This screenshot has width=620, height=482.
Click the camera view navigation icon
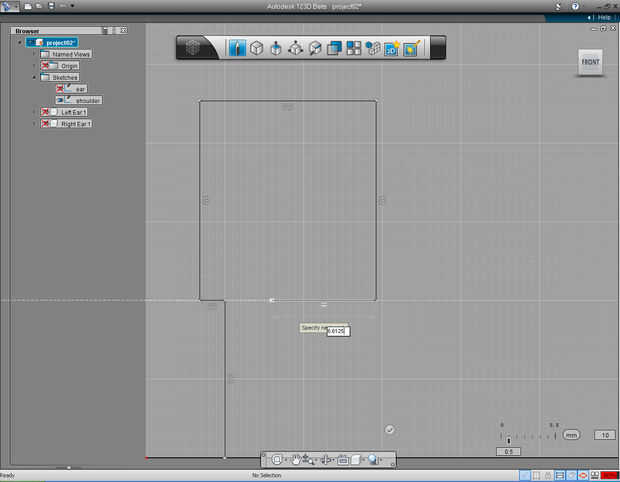point(343,460)
